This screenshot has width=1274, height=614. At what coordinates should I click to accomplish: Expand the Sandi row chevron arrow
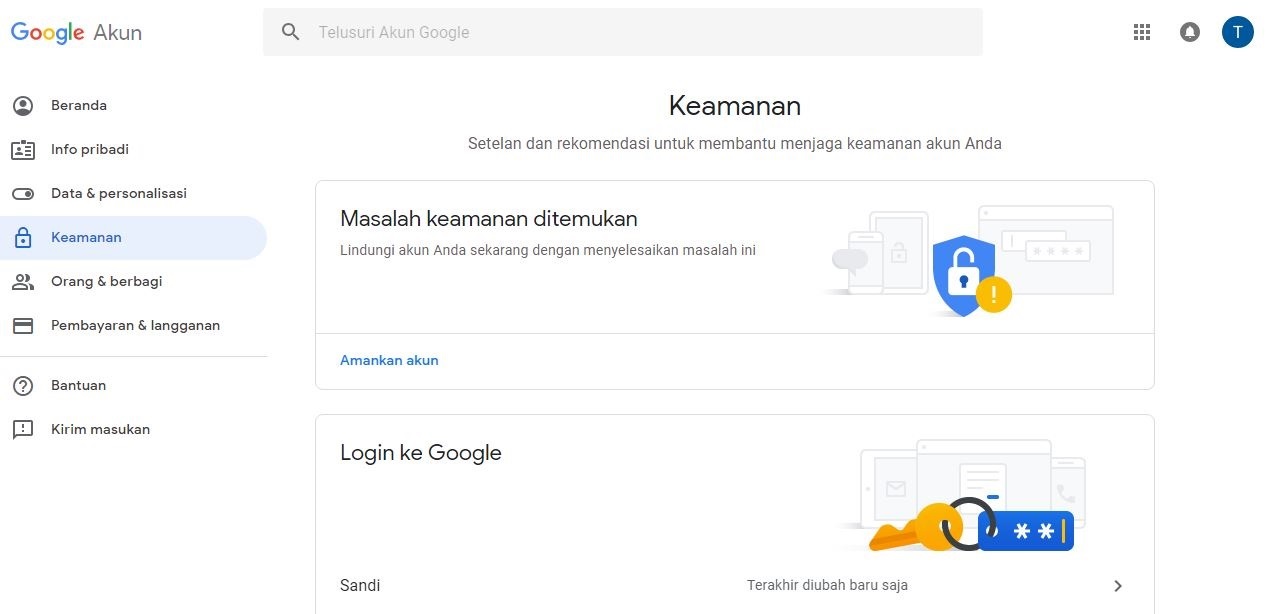[1118, 586]
